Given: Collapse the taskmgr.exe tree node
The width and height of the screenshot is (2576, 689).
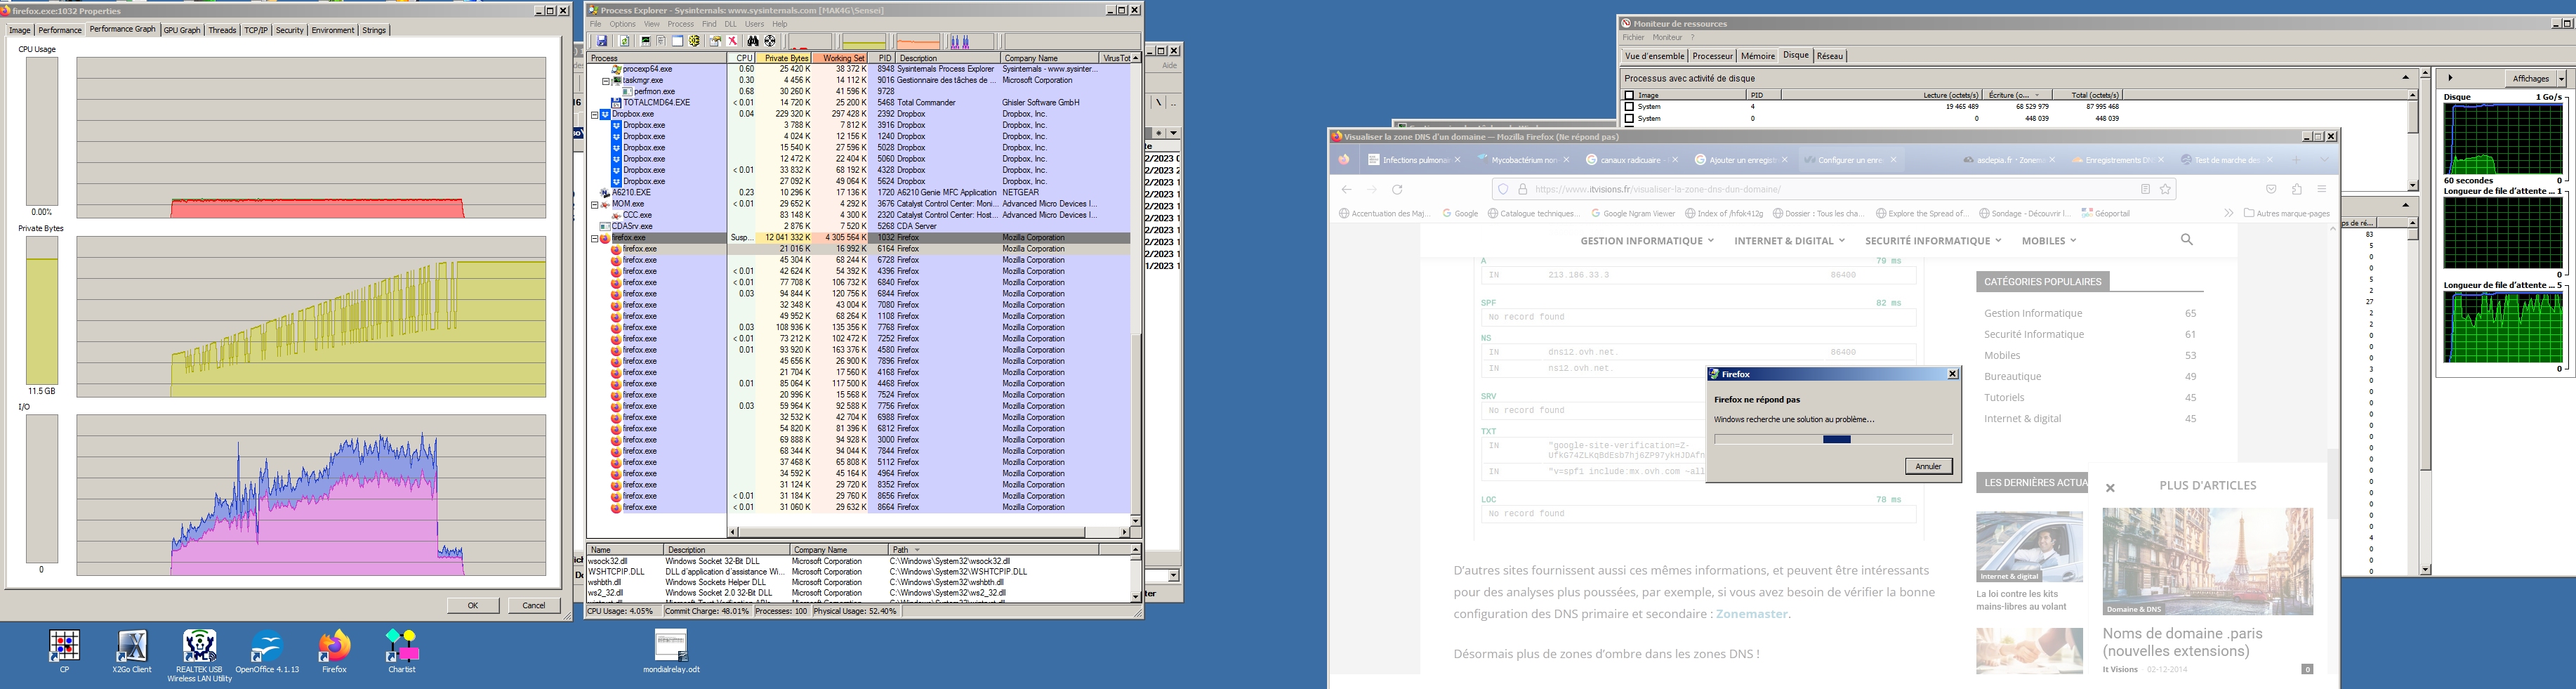Looking at the screenshot, I should click(605, 80).
